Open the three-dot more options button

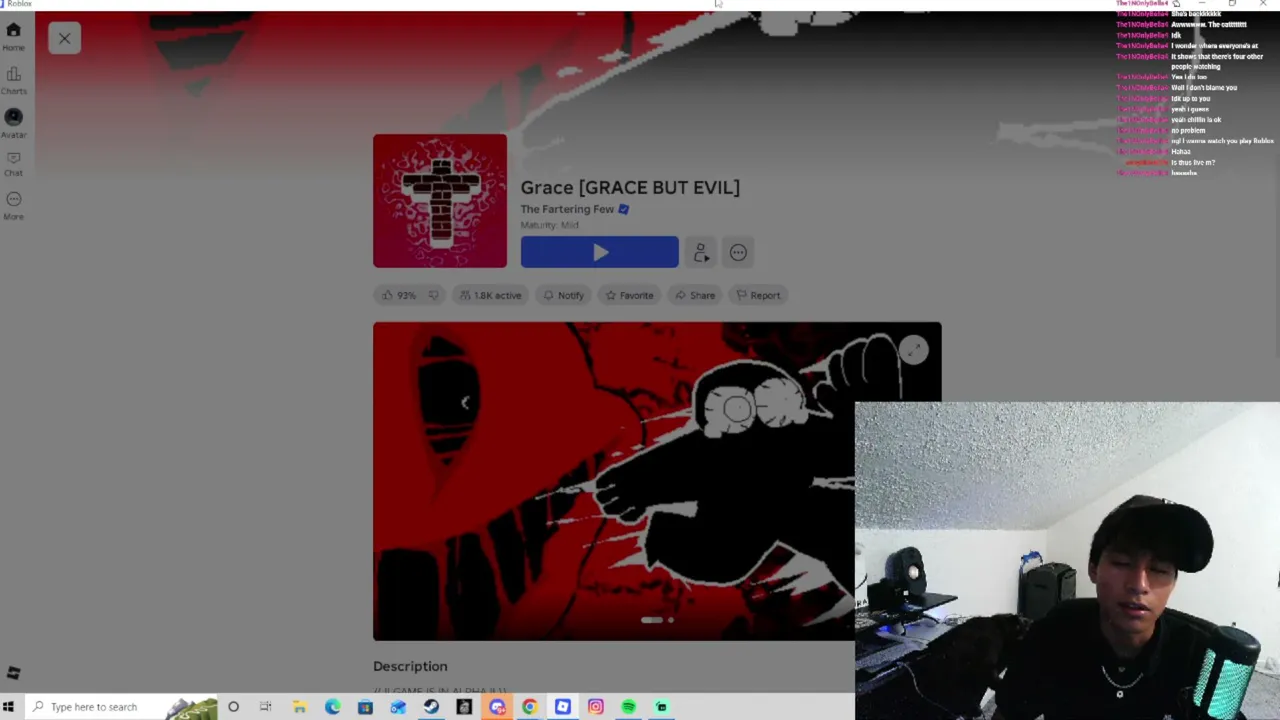(x=738, y=253)
